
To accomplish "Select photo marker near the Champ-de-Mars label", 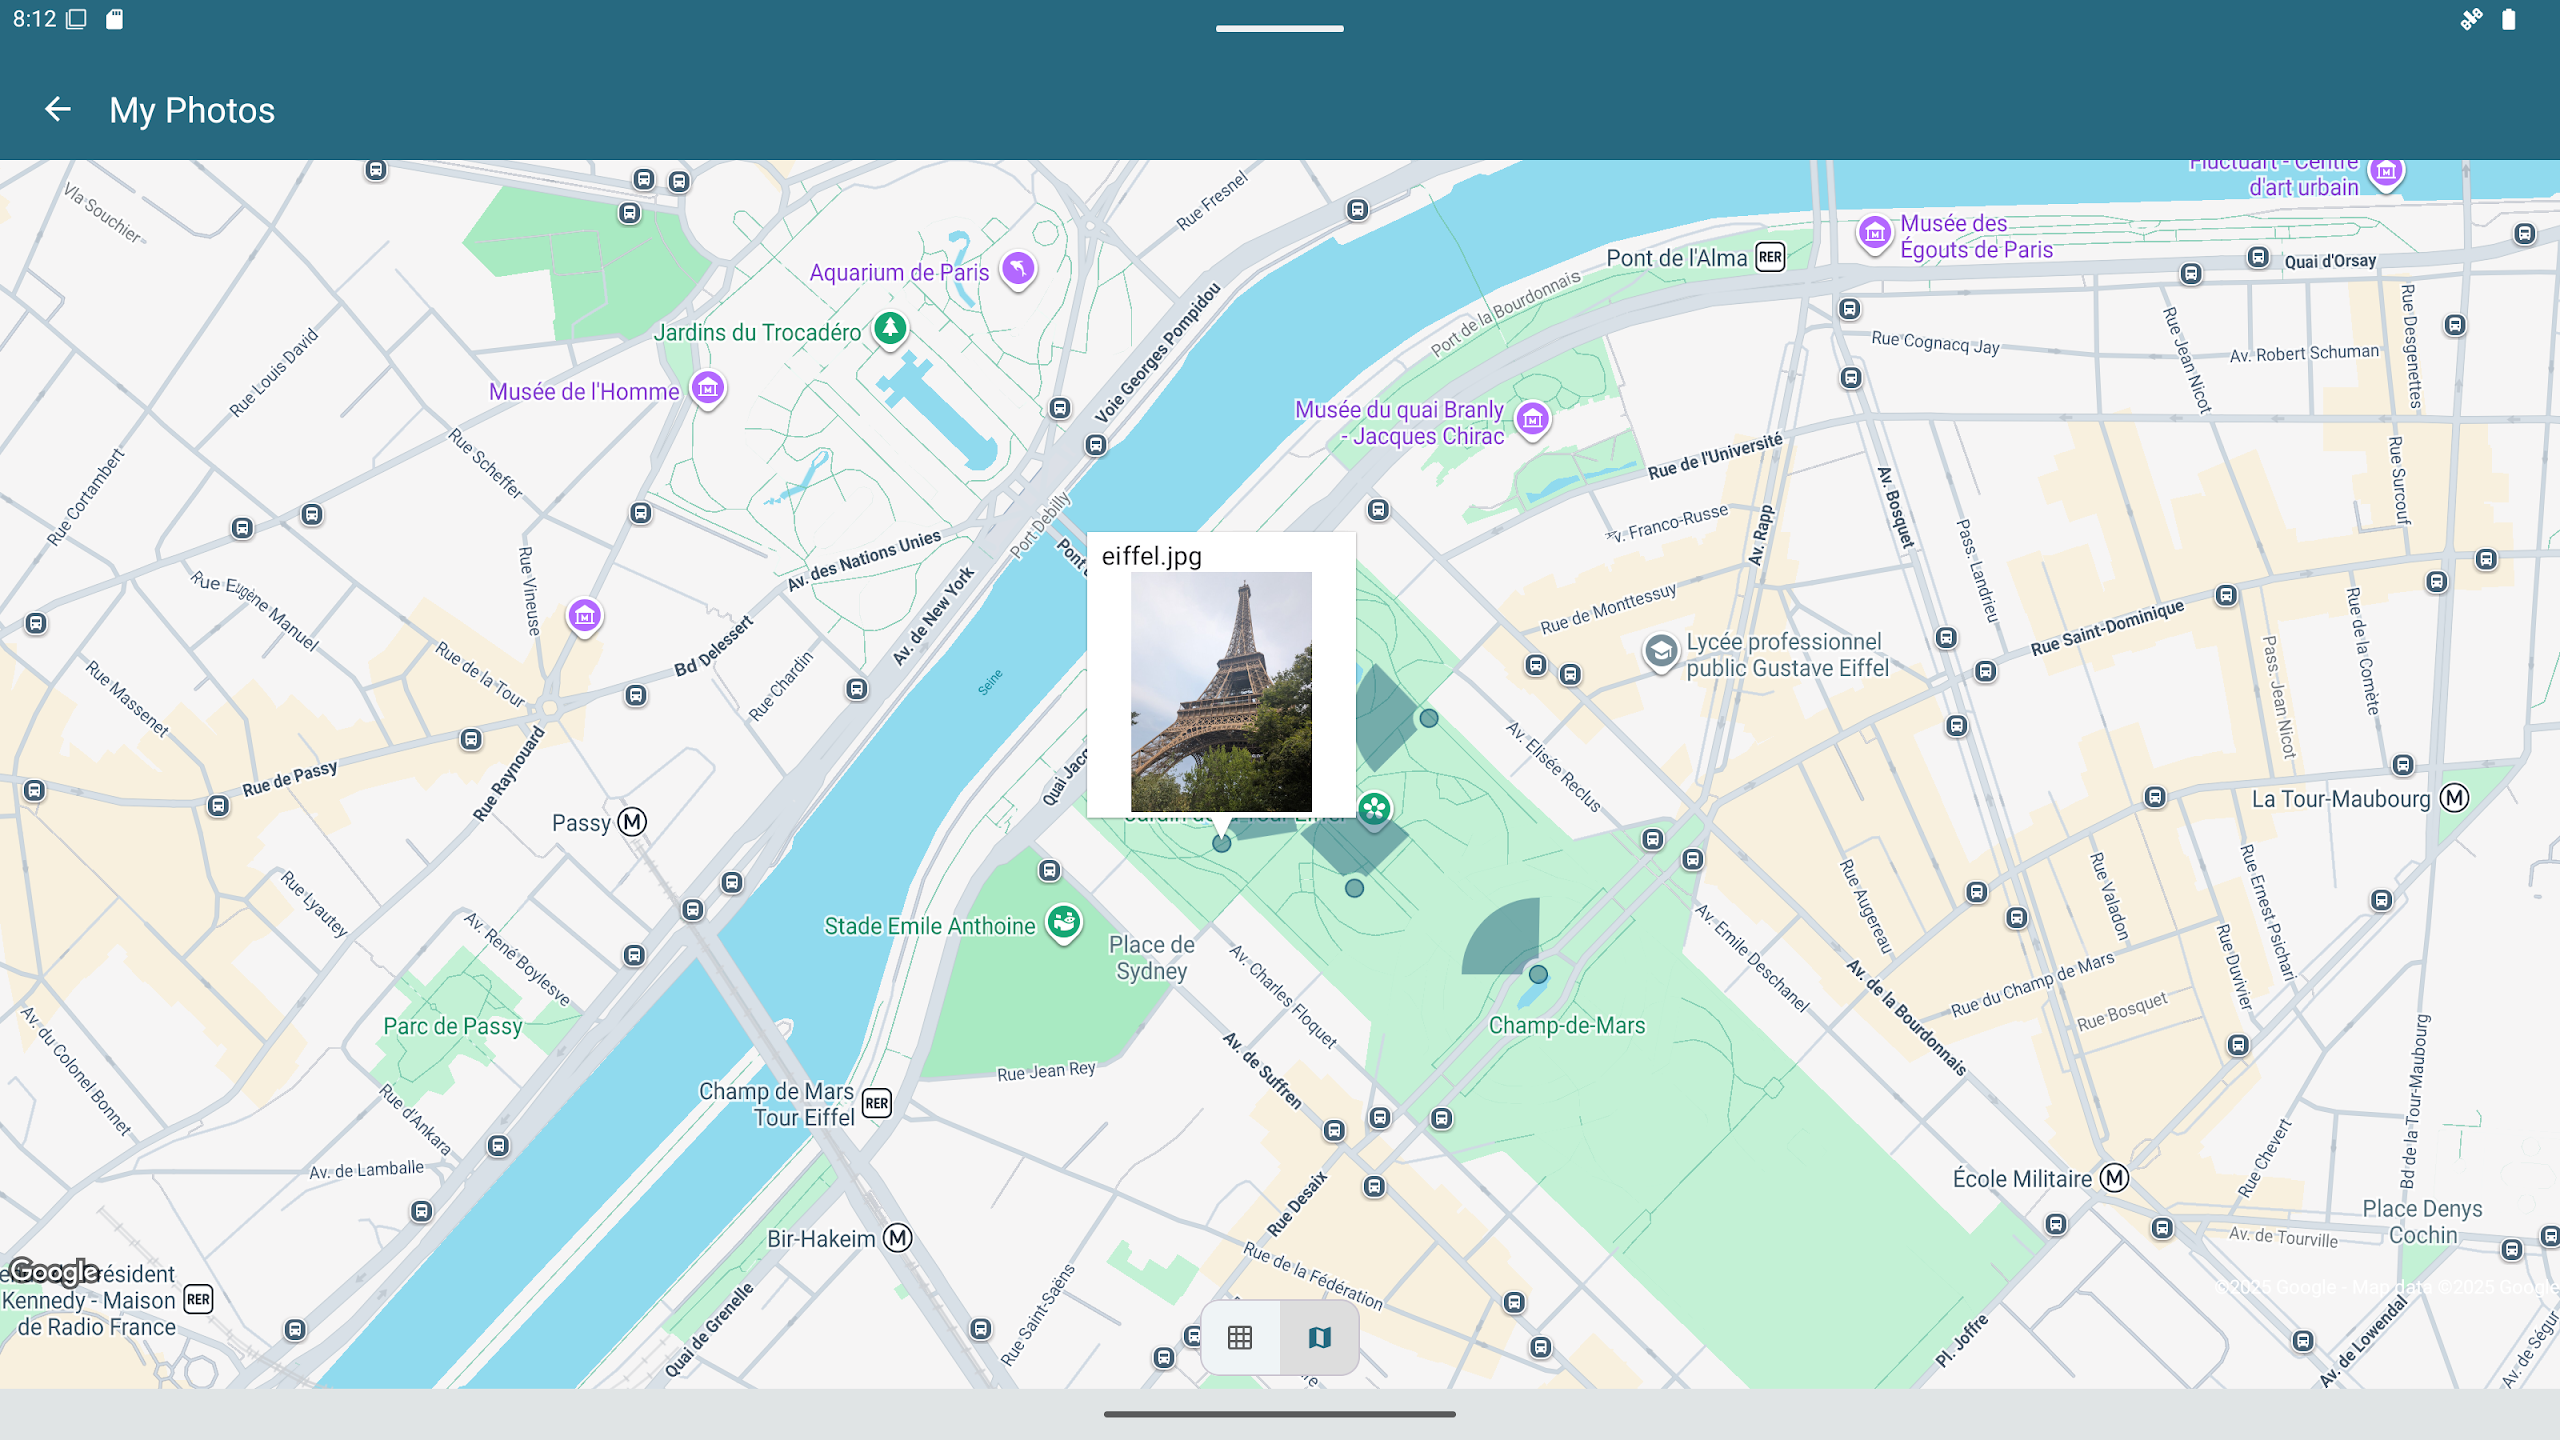I will click(1538, 973).
